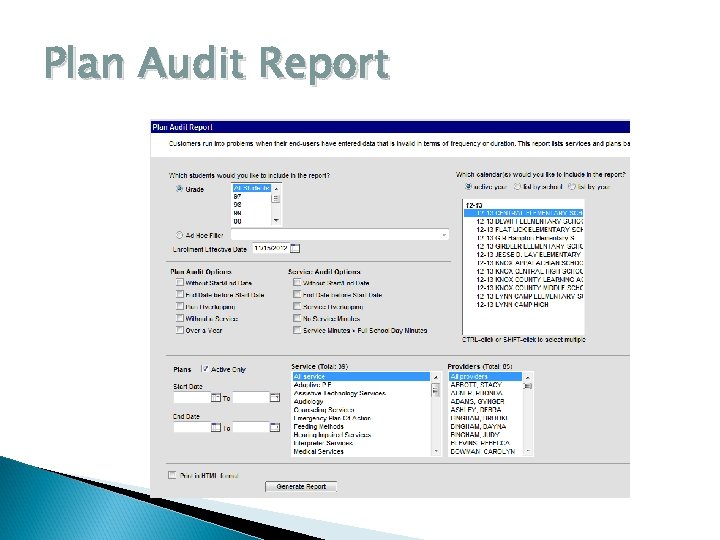Click Service list scroll-down arrow
The height and width of the screenshot is (540, 720).
click(x=435, y=451)
